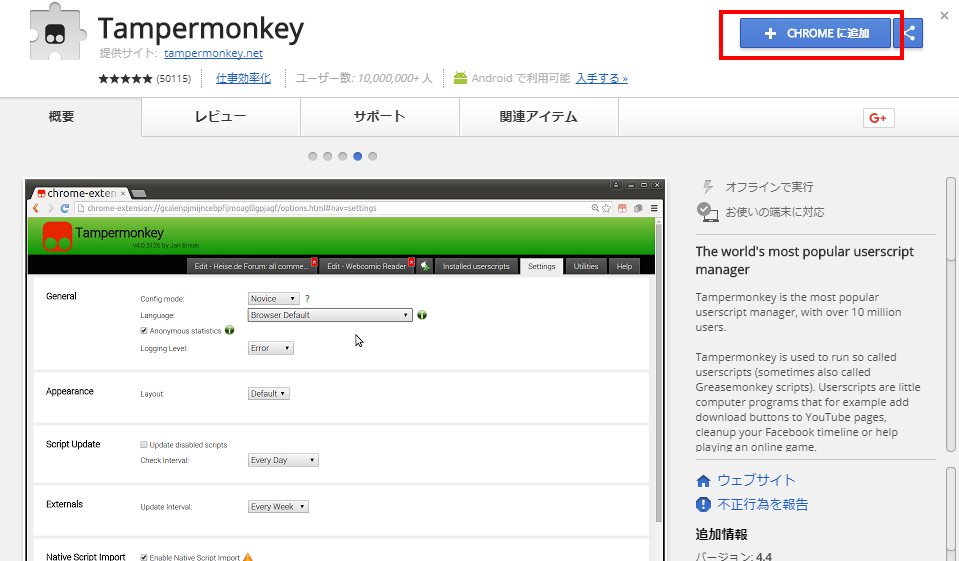Image resolution: width=959 pixels, height=561 pixels.
Task: Open the ウェブサイト link
Action: tap(756, 480)
